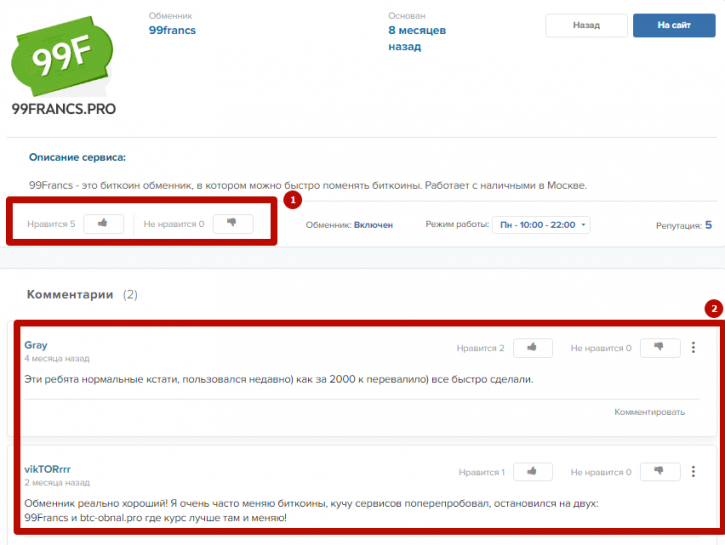The height and width of the screenshot is (545, 725).
Task: Thumbs up Gray's comment
Action: (533, 348)
